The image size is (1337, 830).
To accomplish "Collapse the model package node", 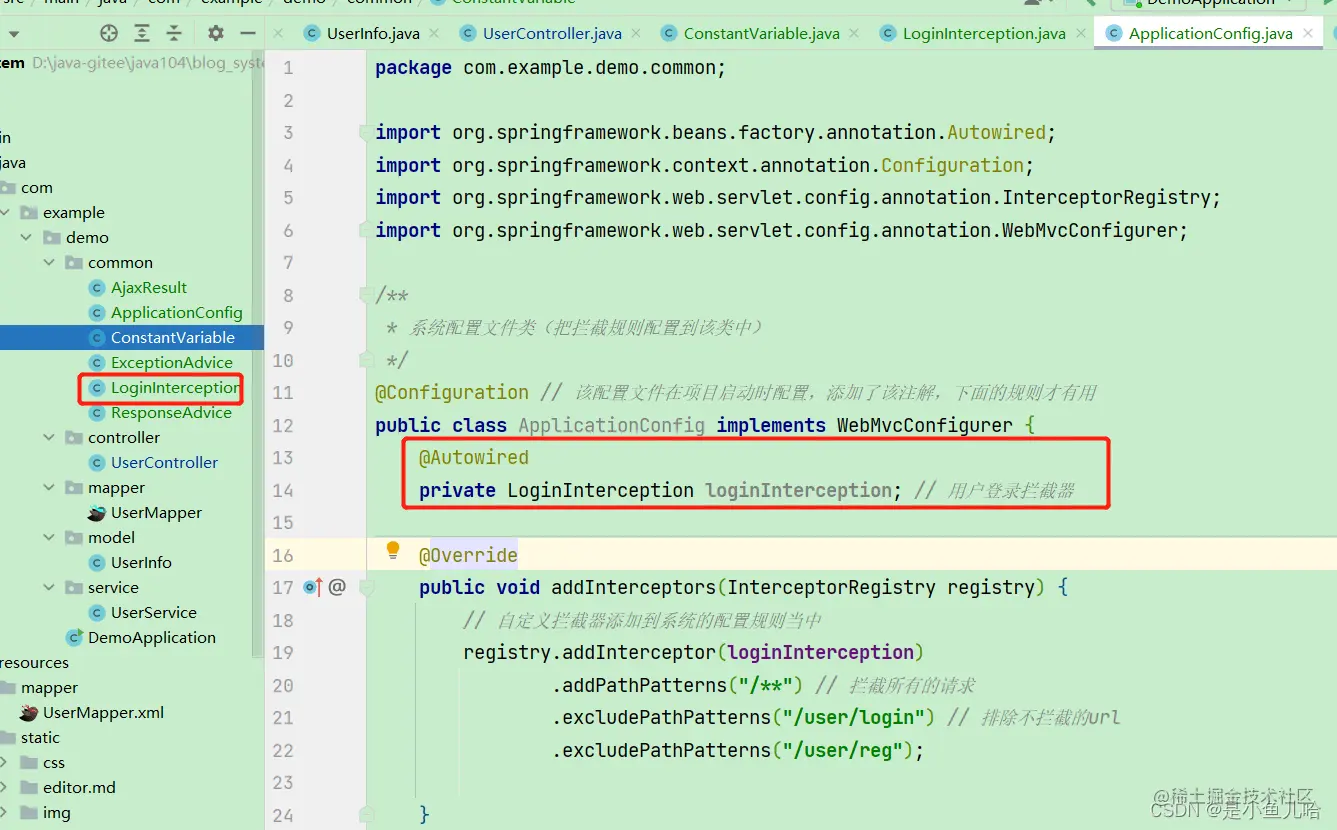I will [50, 537].
